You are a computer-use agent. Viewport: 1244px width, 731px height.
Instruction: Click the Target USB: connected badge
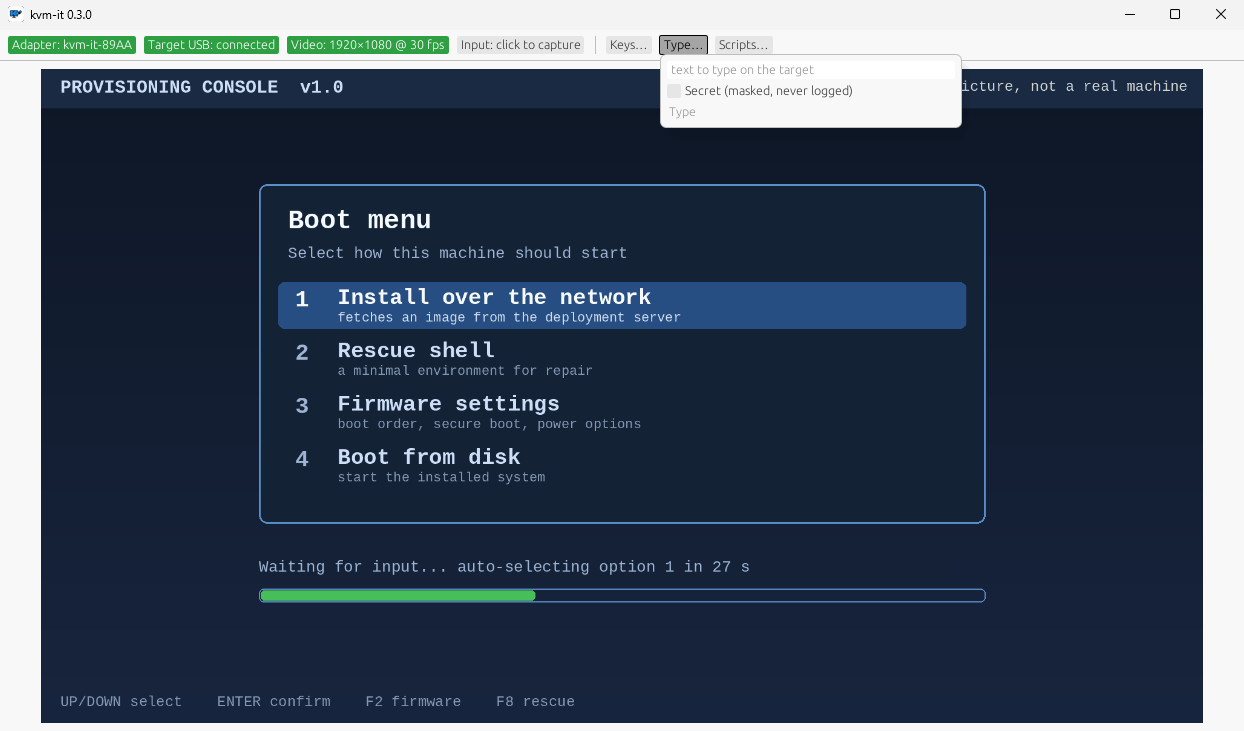point(211,45)
